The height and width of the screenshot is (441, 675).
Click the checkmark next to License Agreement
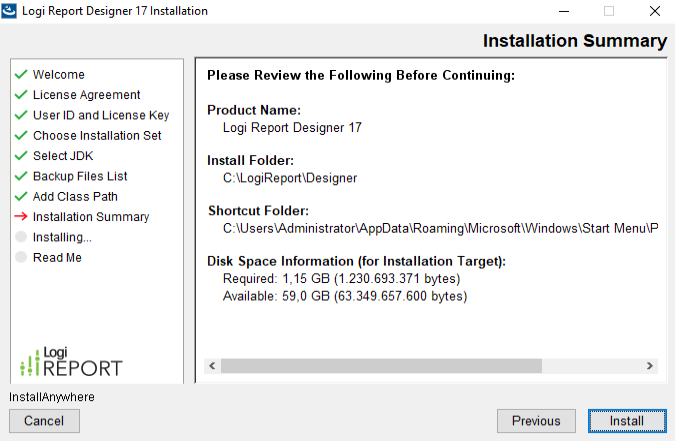pyautogui.click(x=20, y=95)
